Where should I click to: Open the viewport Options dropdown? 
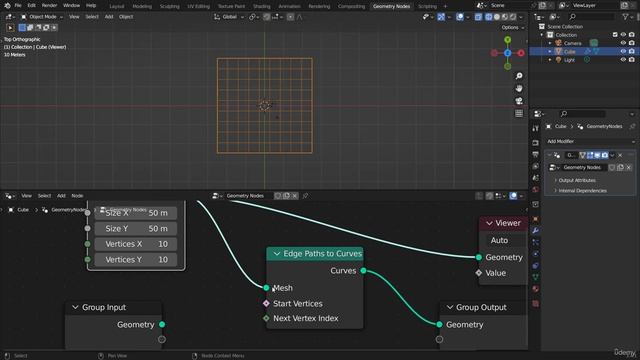pos(513,27)
